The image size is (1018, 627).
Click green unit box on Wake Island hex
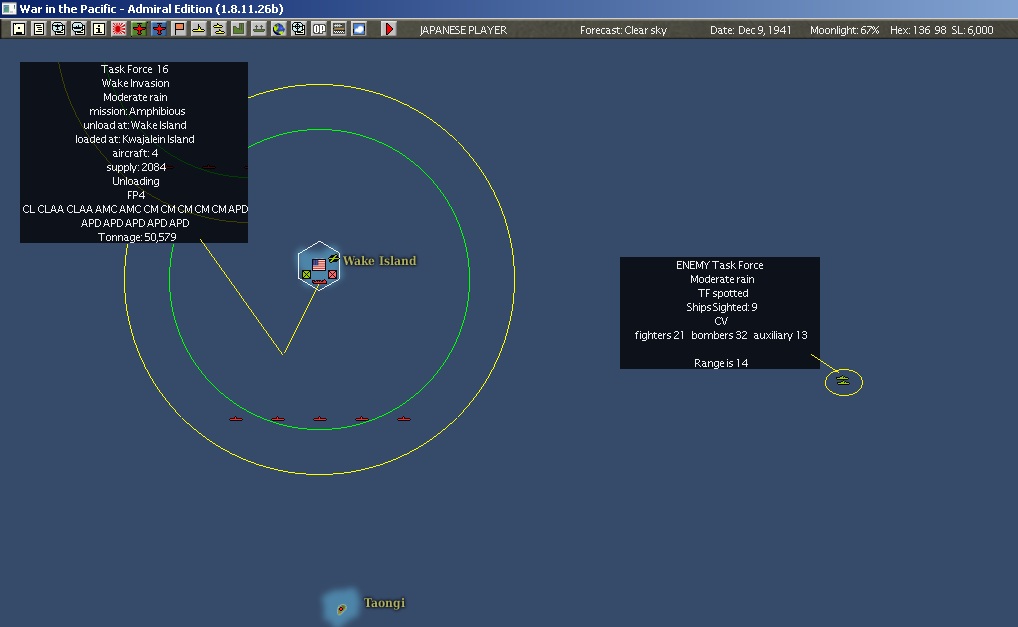[x=306, y=275]
